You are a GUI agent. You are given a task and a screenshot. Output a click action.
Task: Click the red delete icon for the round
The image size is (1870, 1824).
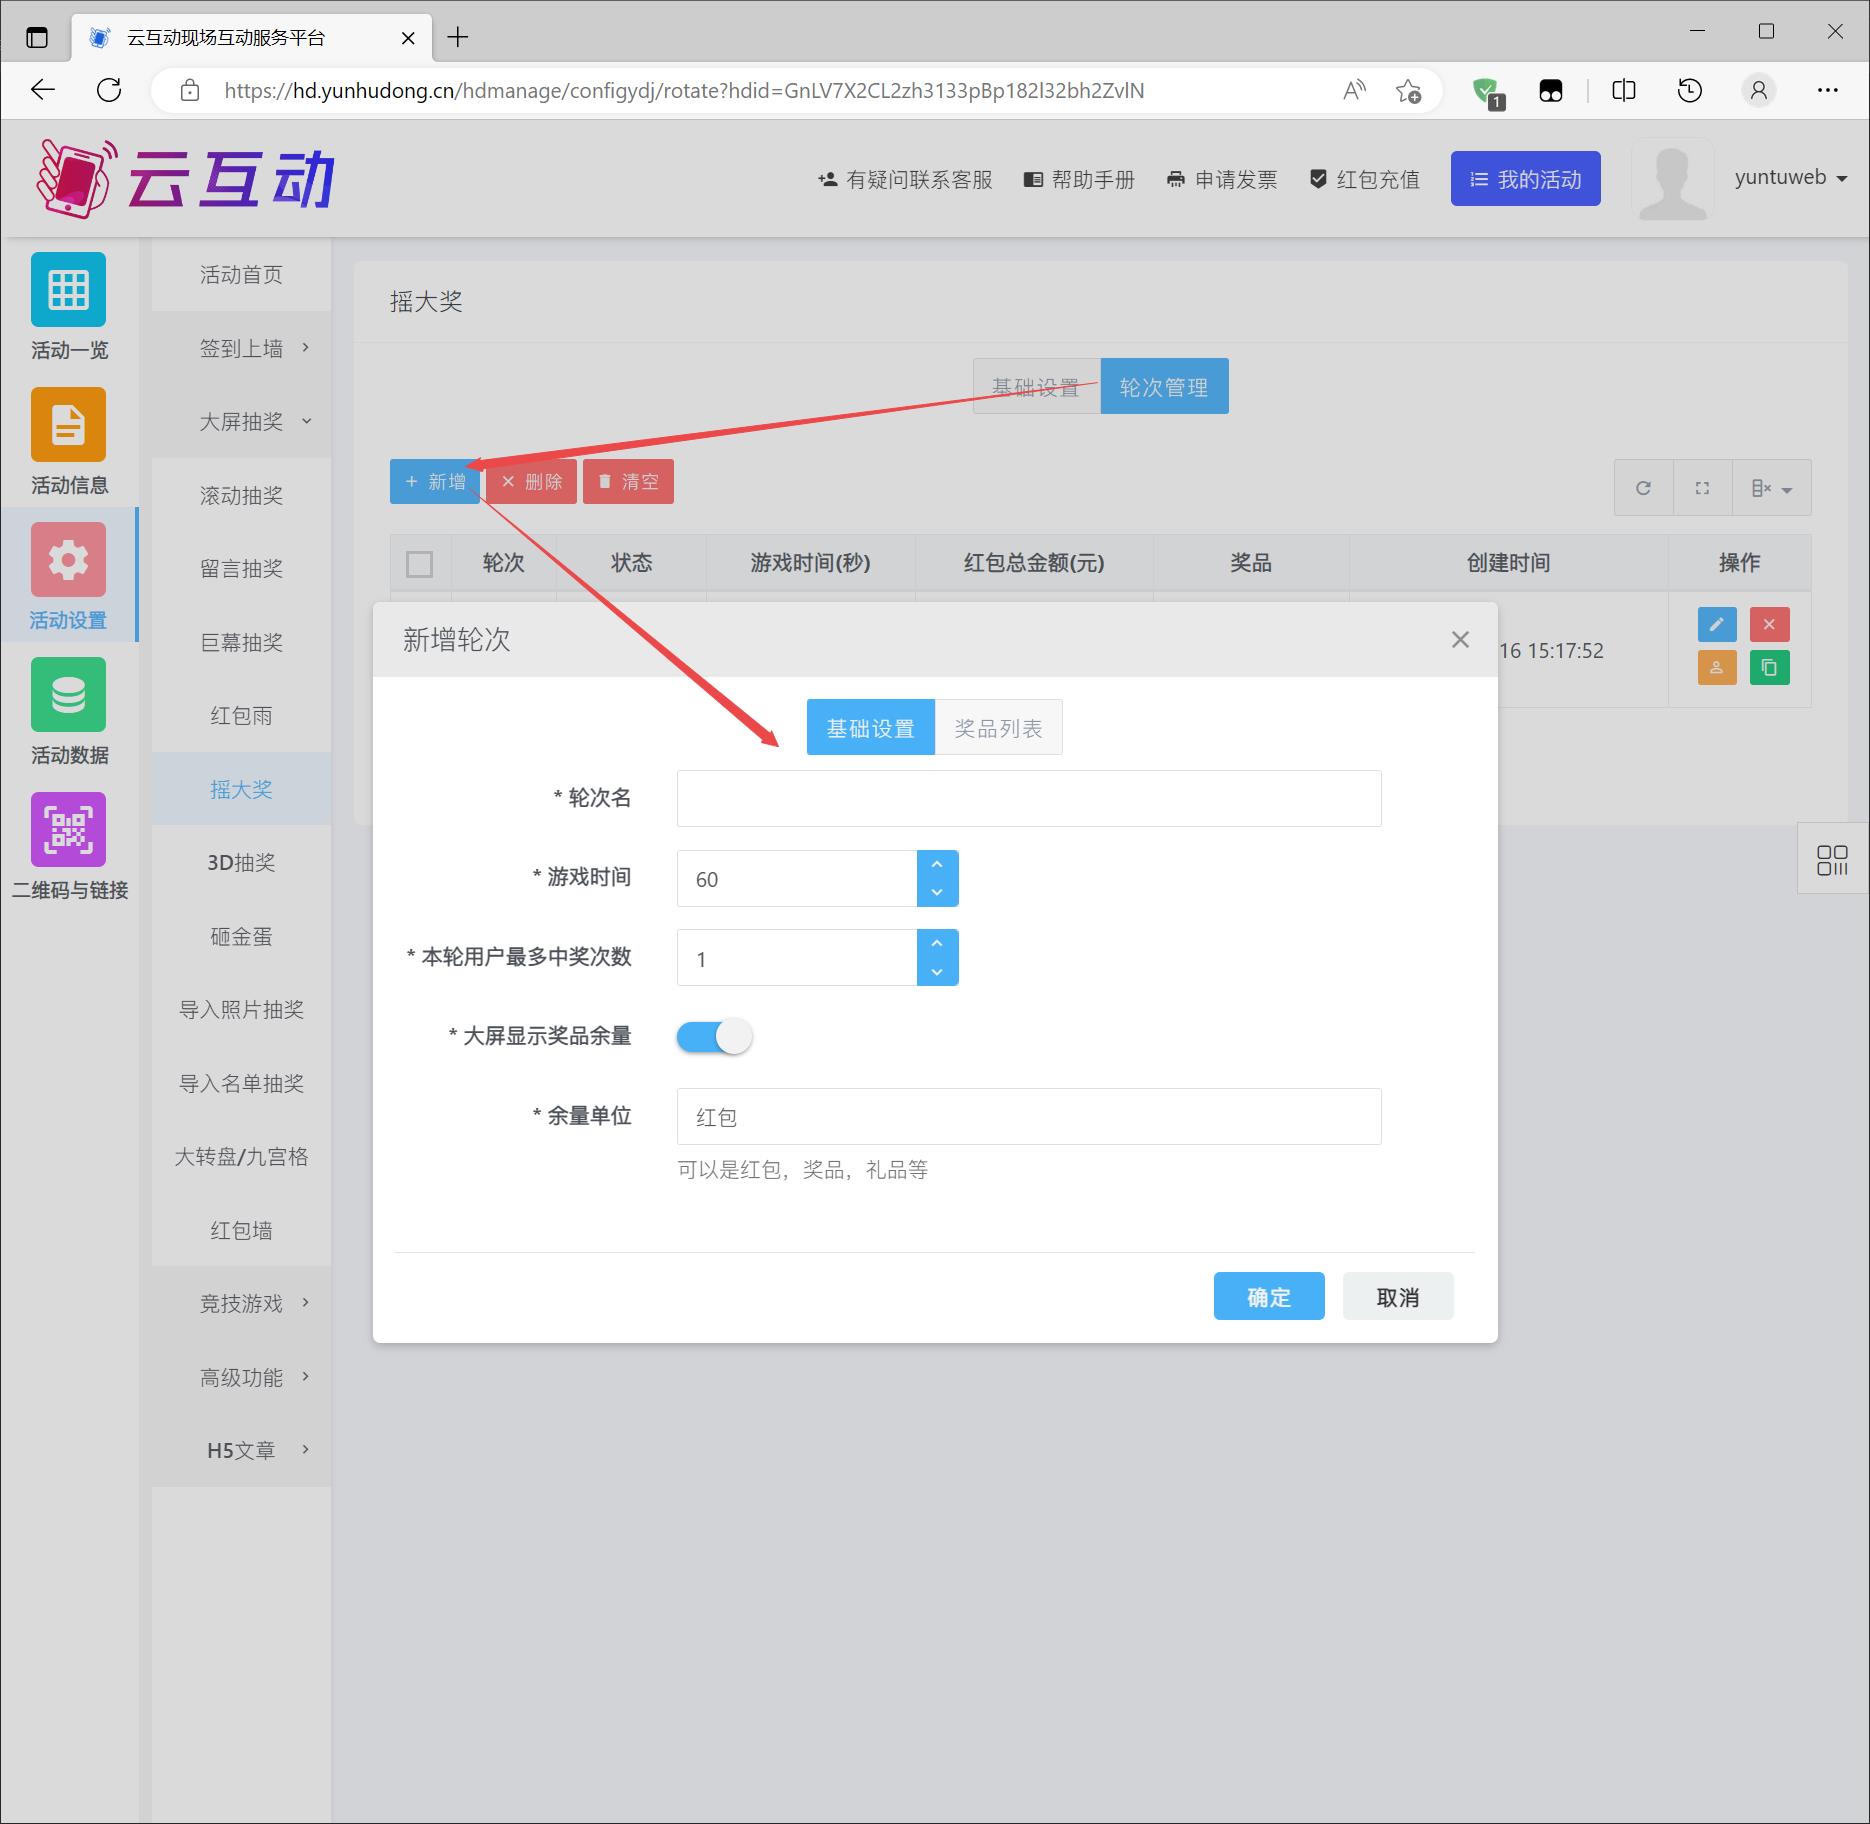click(1770, 624)
